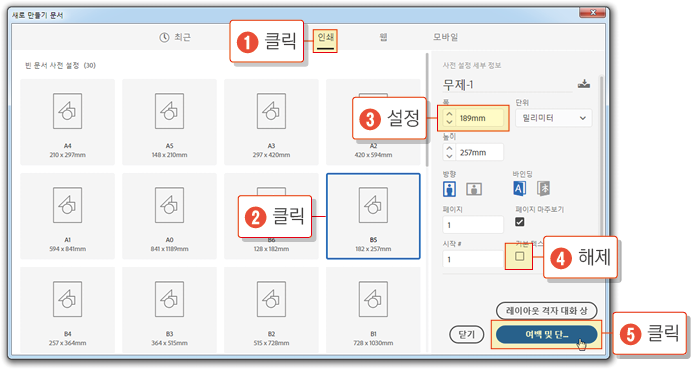Screen dimensions: 691x370
Task: Select the B4 257 x 364mm preset
Action: [x=67, y=310]
